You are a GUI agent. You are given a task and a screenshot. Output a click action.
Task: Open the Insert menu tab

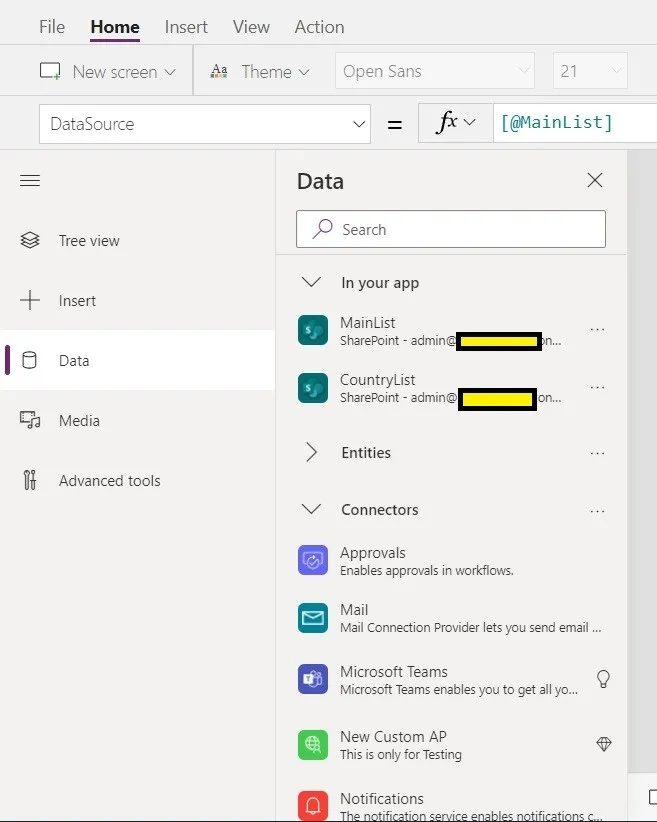(x=186, y=27)
